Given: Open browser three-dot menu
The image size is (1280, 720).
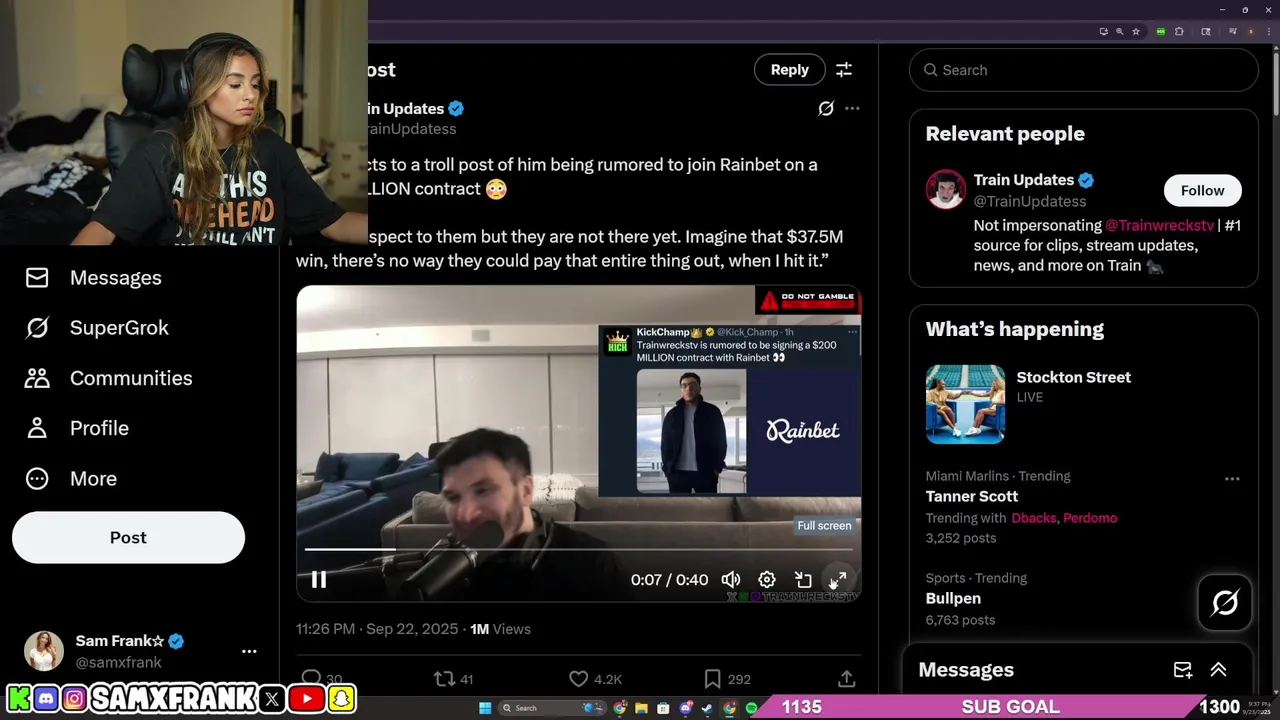Looking at the screenshot, I should [1269, 31].
